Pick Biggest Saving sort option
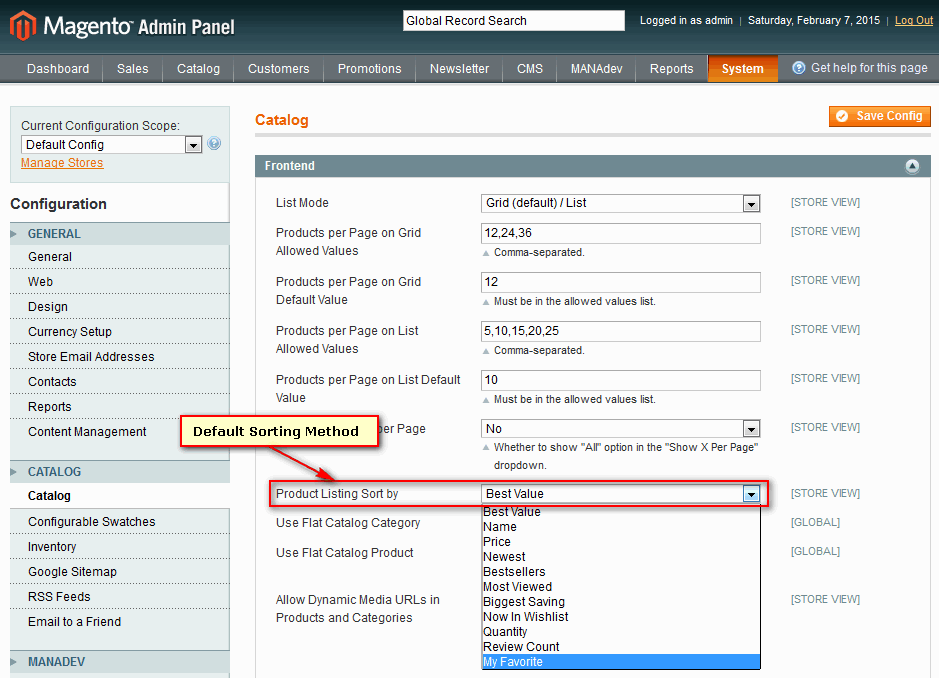This screenshot has height=678, width=939. (524, 602)
